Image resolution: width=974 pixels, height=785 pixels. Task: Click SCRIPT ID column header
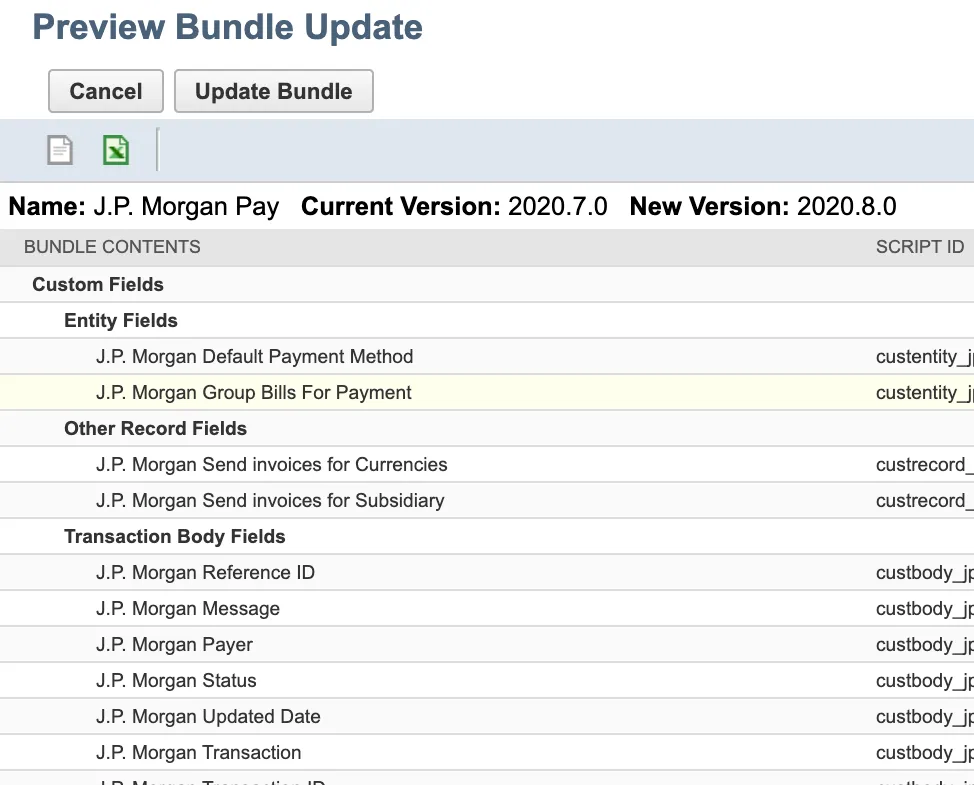click(920, 247)
